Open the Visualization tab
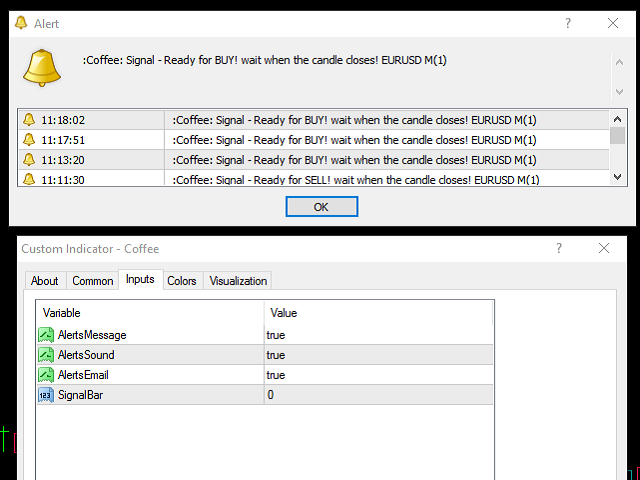This screenshot has height=480, width=640. 238,281
